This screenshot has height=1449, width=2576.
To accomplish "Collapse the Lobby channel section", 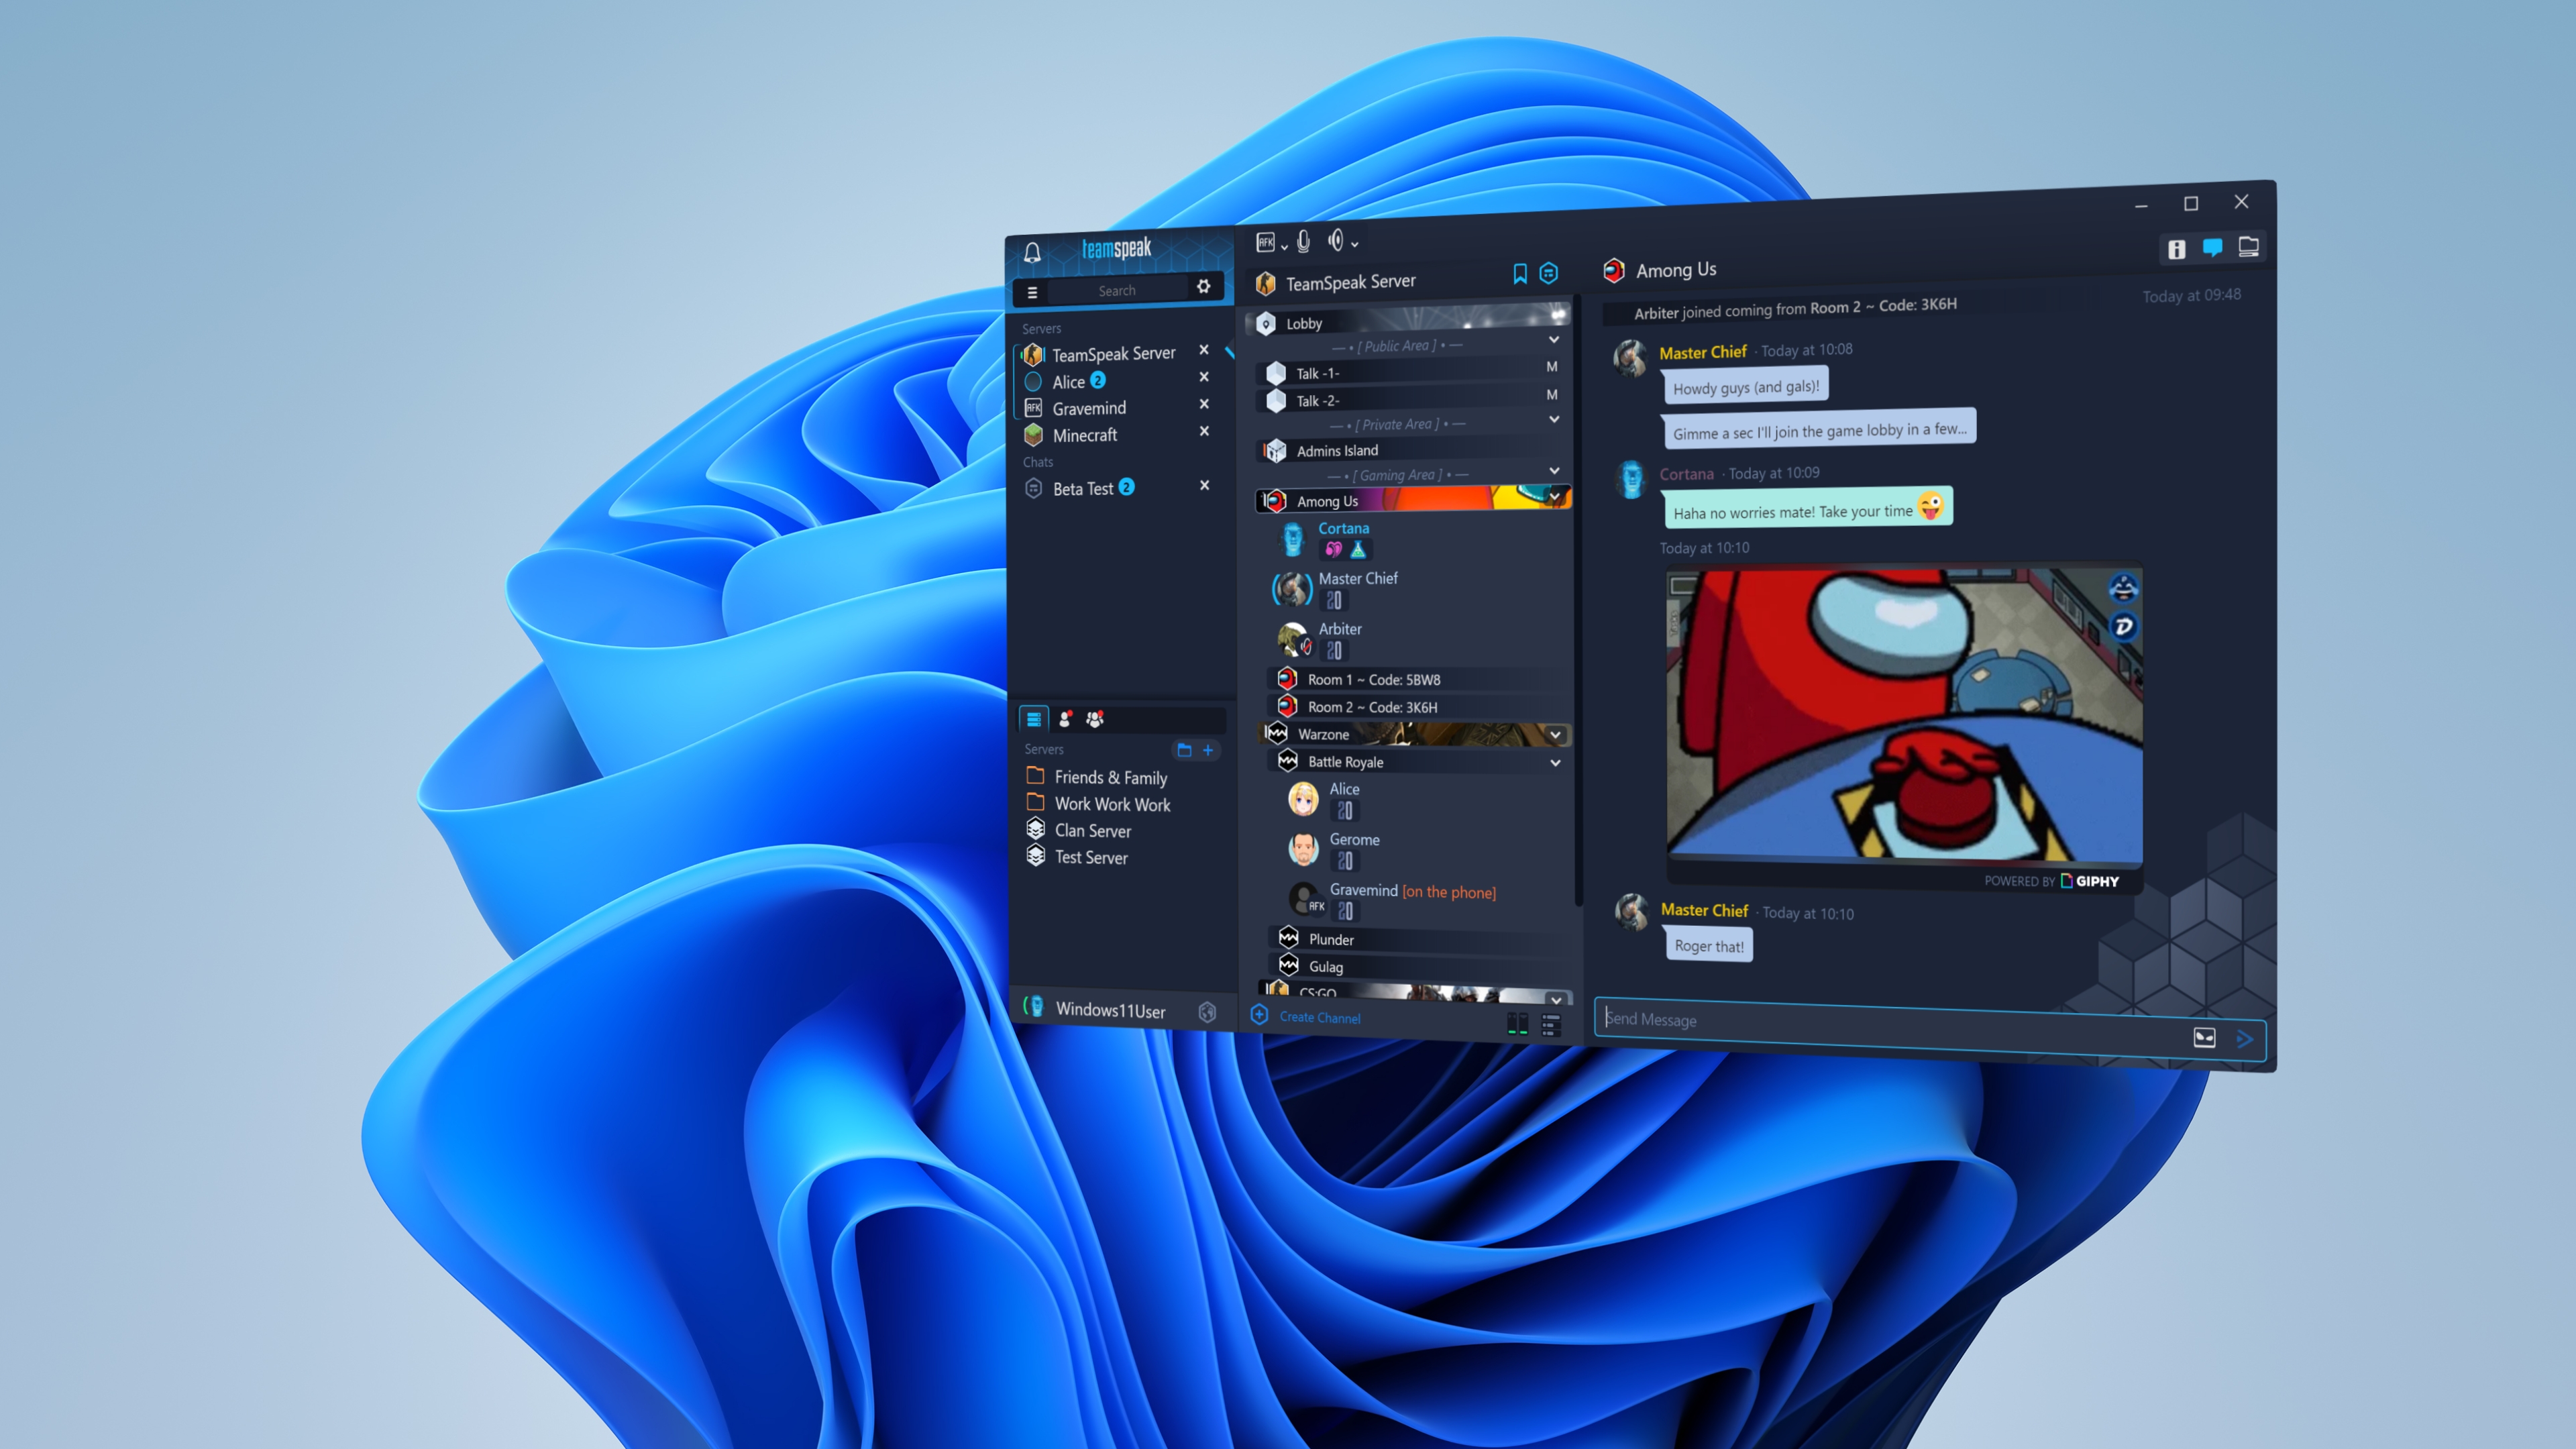I will tap(1554, 340).
